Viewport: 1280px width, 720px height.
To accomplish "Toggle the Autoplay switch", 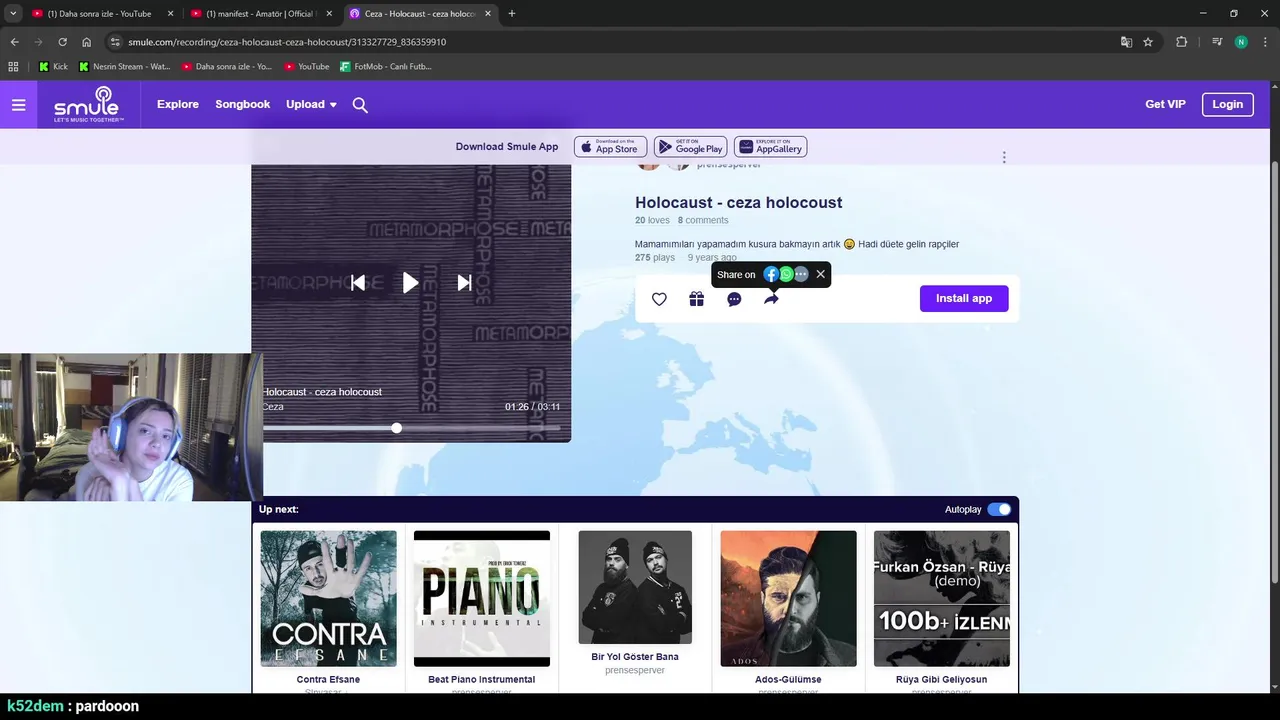I will [x=999, y=509].
